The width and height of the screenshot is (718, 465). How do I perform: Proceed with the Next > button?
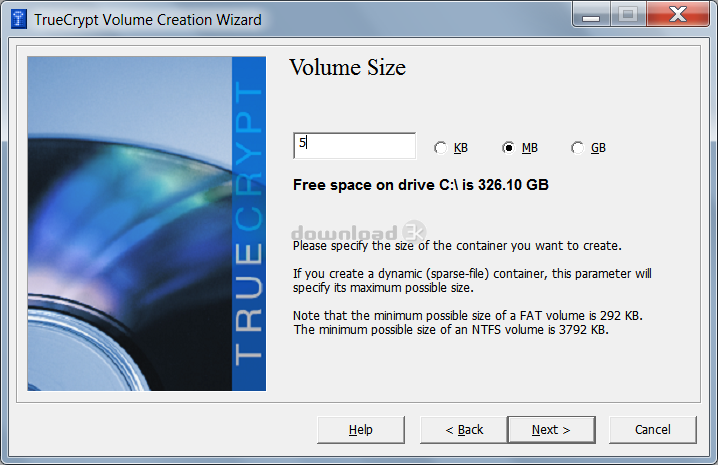551,430
